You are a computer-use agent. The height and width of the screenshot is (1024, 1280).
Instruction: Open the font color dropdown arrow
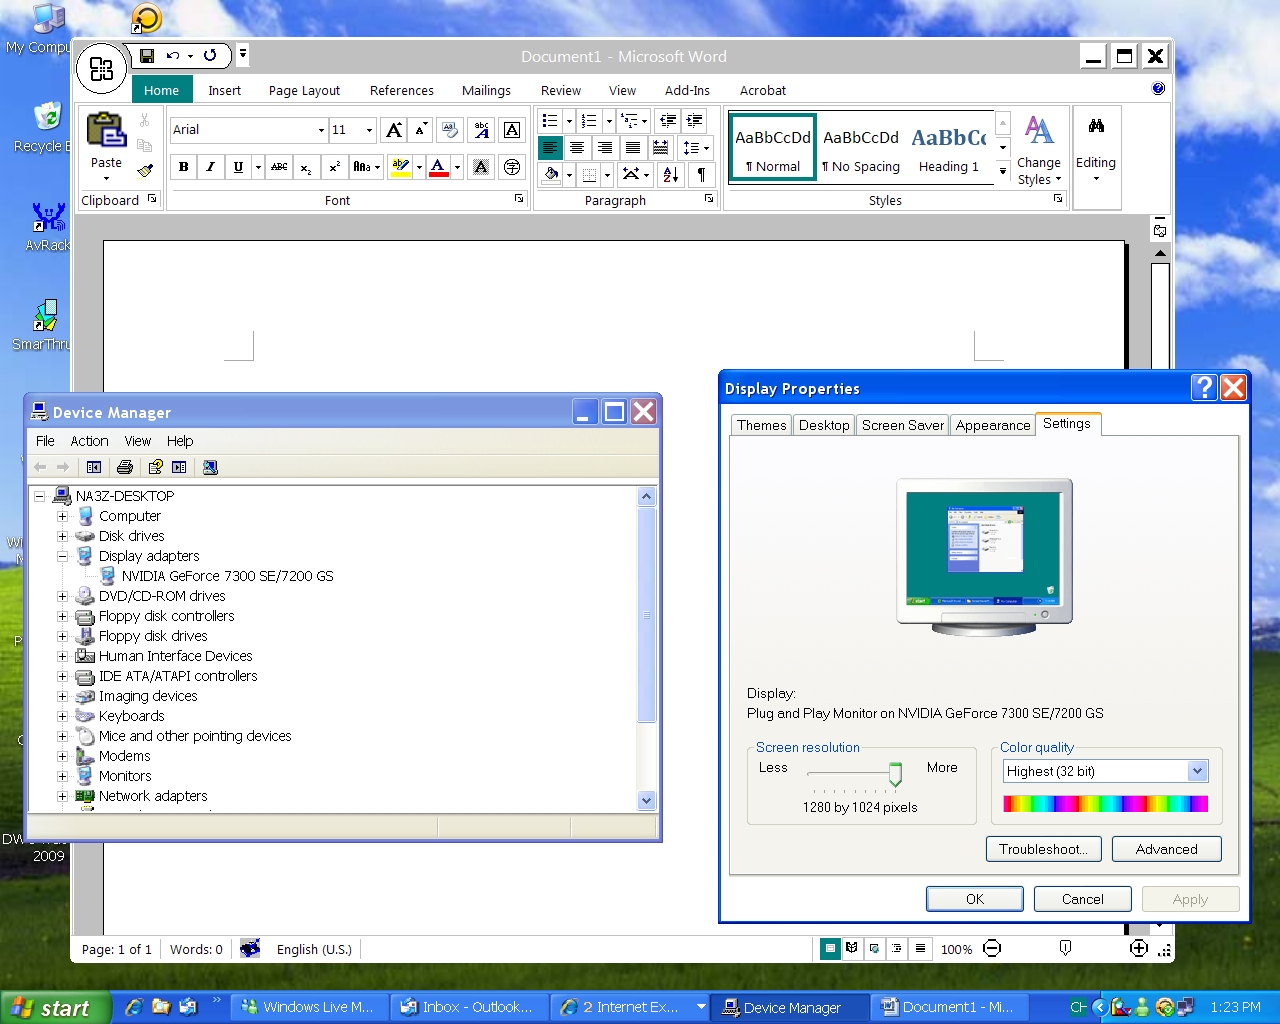pos(457,167)
